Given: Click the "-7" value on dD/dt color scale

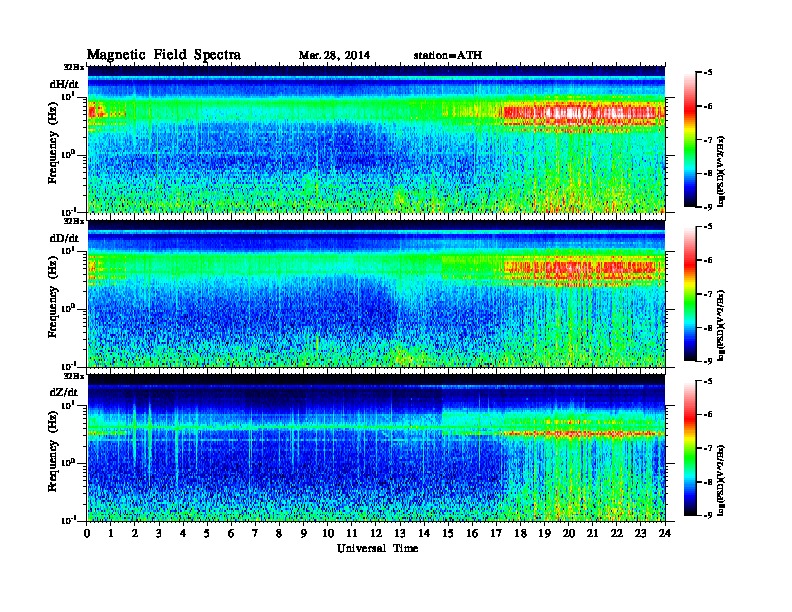Looking at the screenshot, I should (708, 293).
